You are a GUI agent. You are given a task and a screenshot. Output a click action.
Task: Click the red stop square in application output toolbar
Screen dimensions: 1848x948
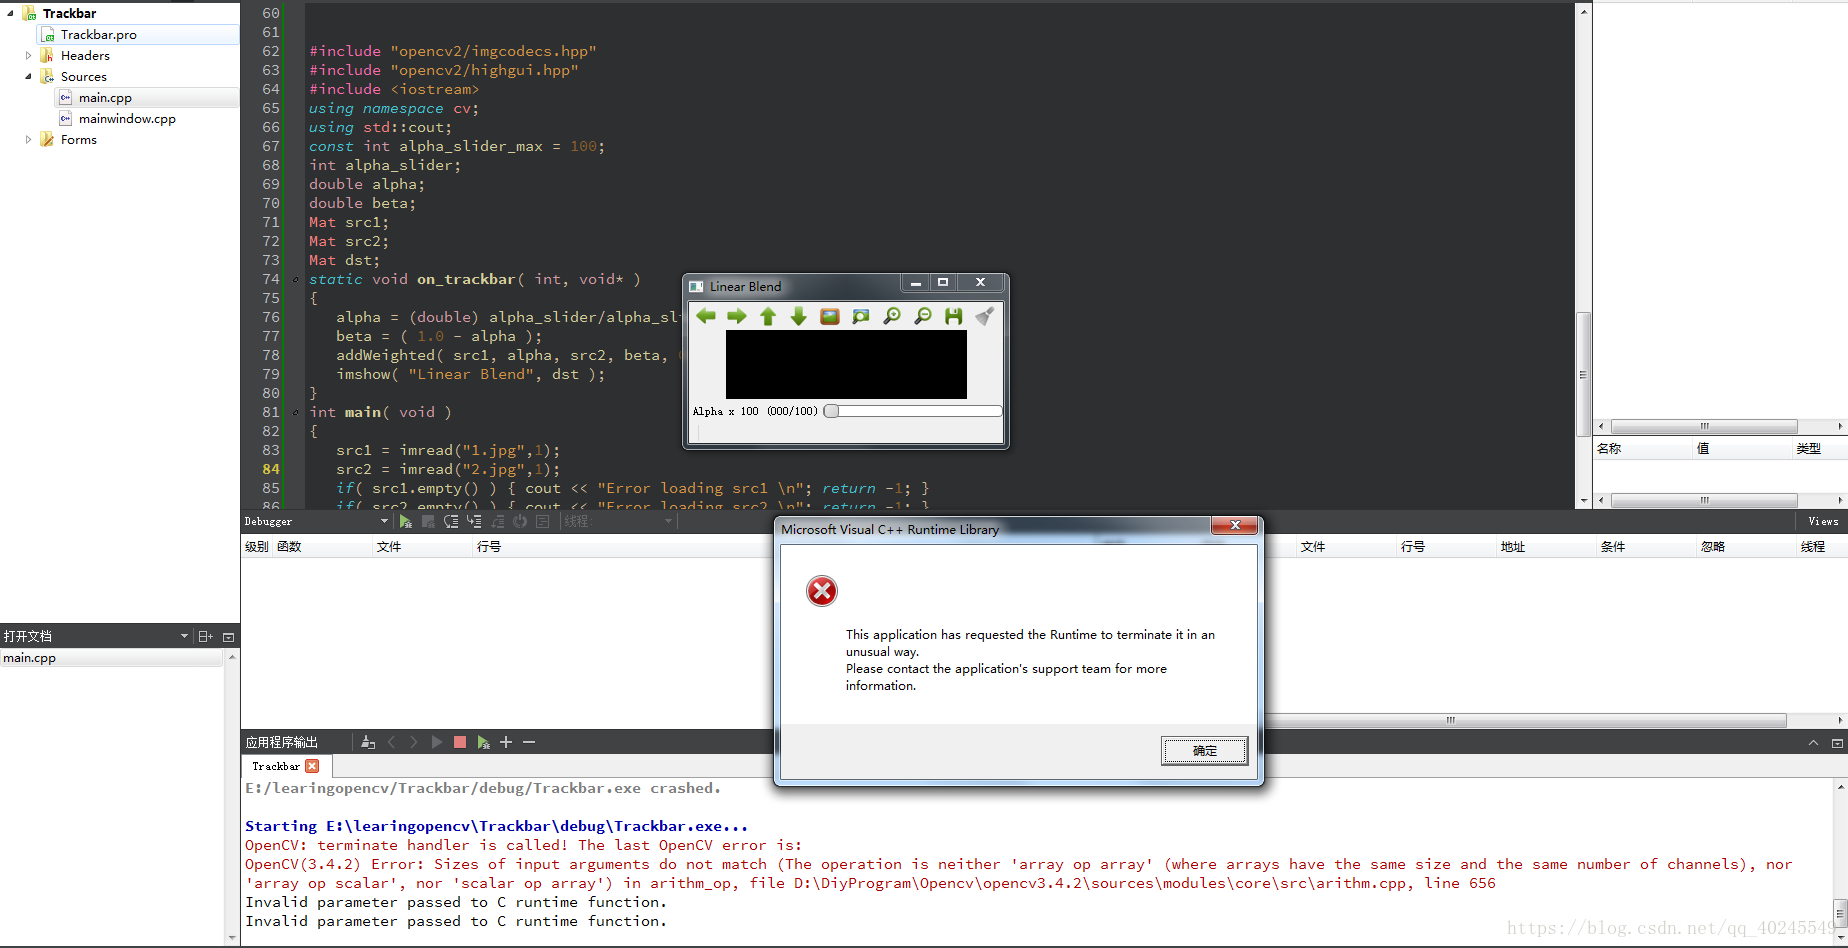pyautogui.click(x=459, y=741)
